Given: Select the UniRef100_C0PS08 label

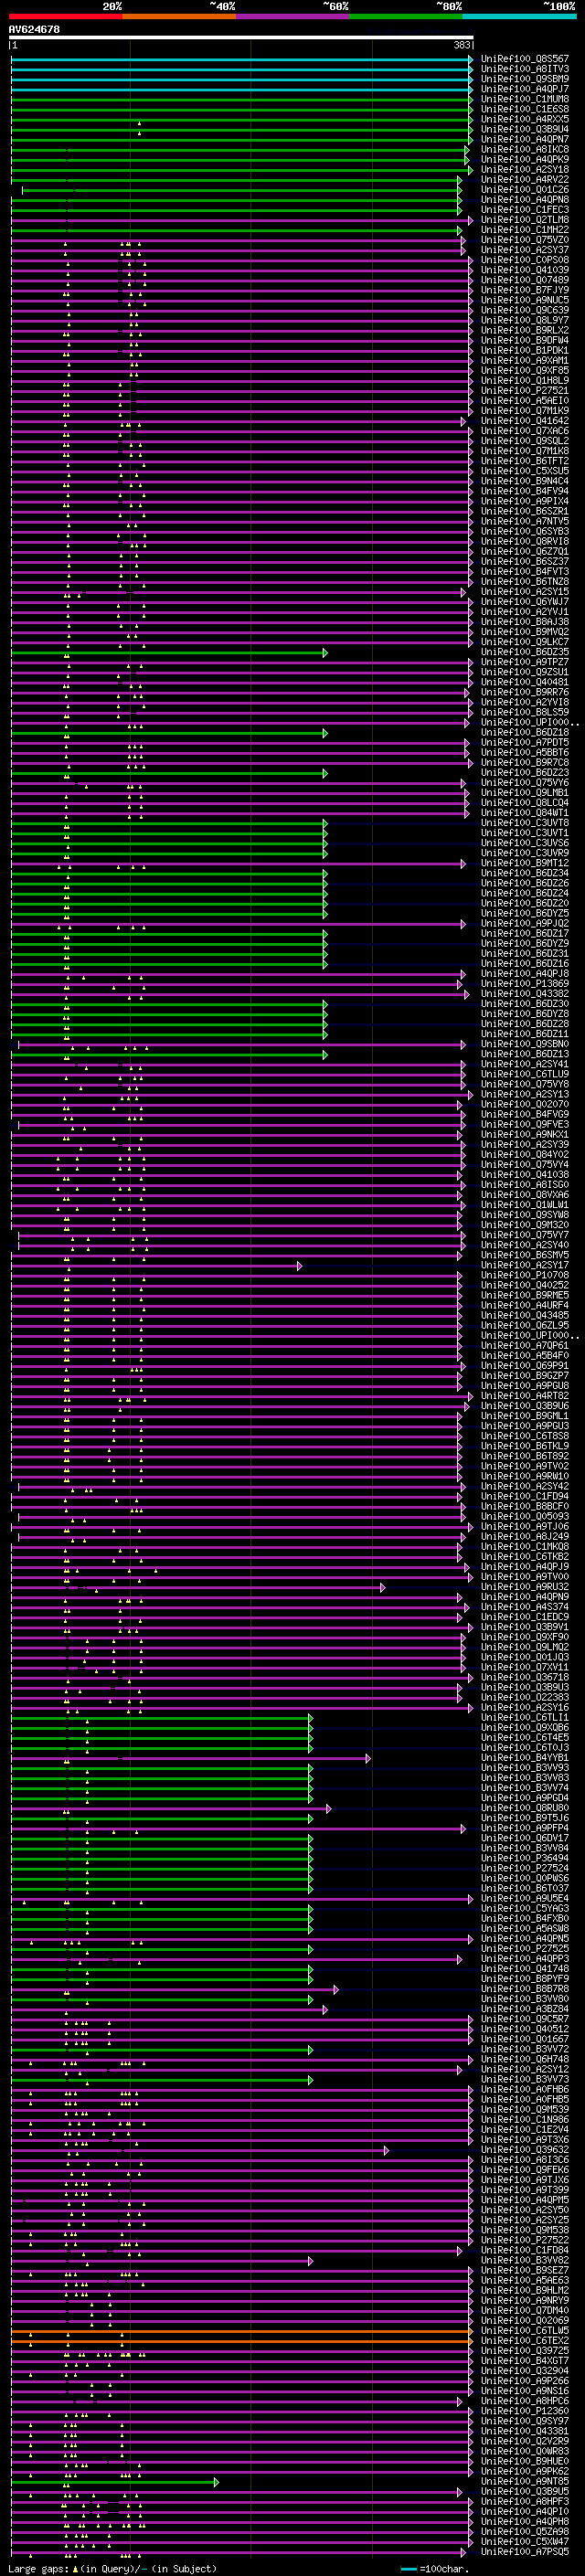Looking at the screenshot, I should [525, 260].
